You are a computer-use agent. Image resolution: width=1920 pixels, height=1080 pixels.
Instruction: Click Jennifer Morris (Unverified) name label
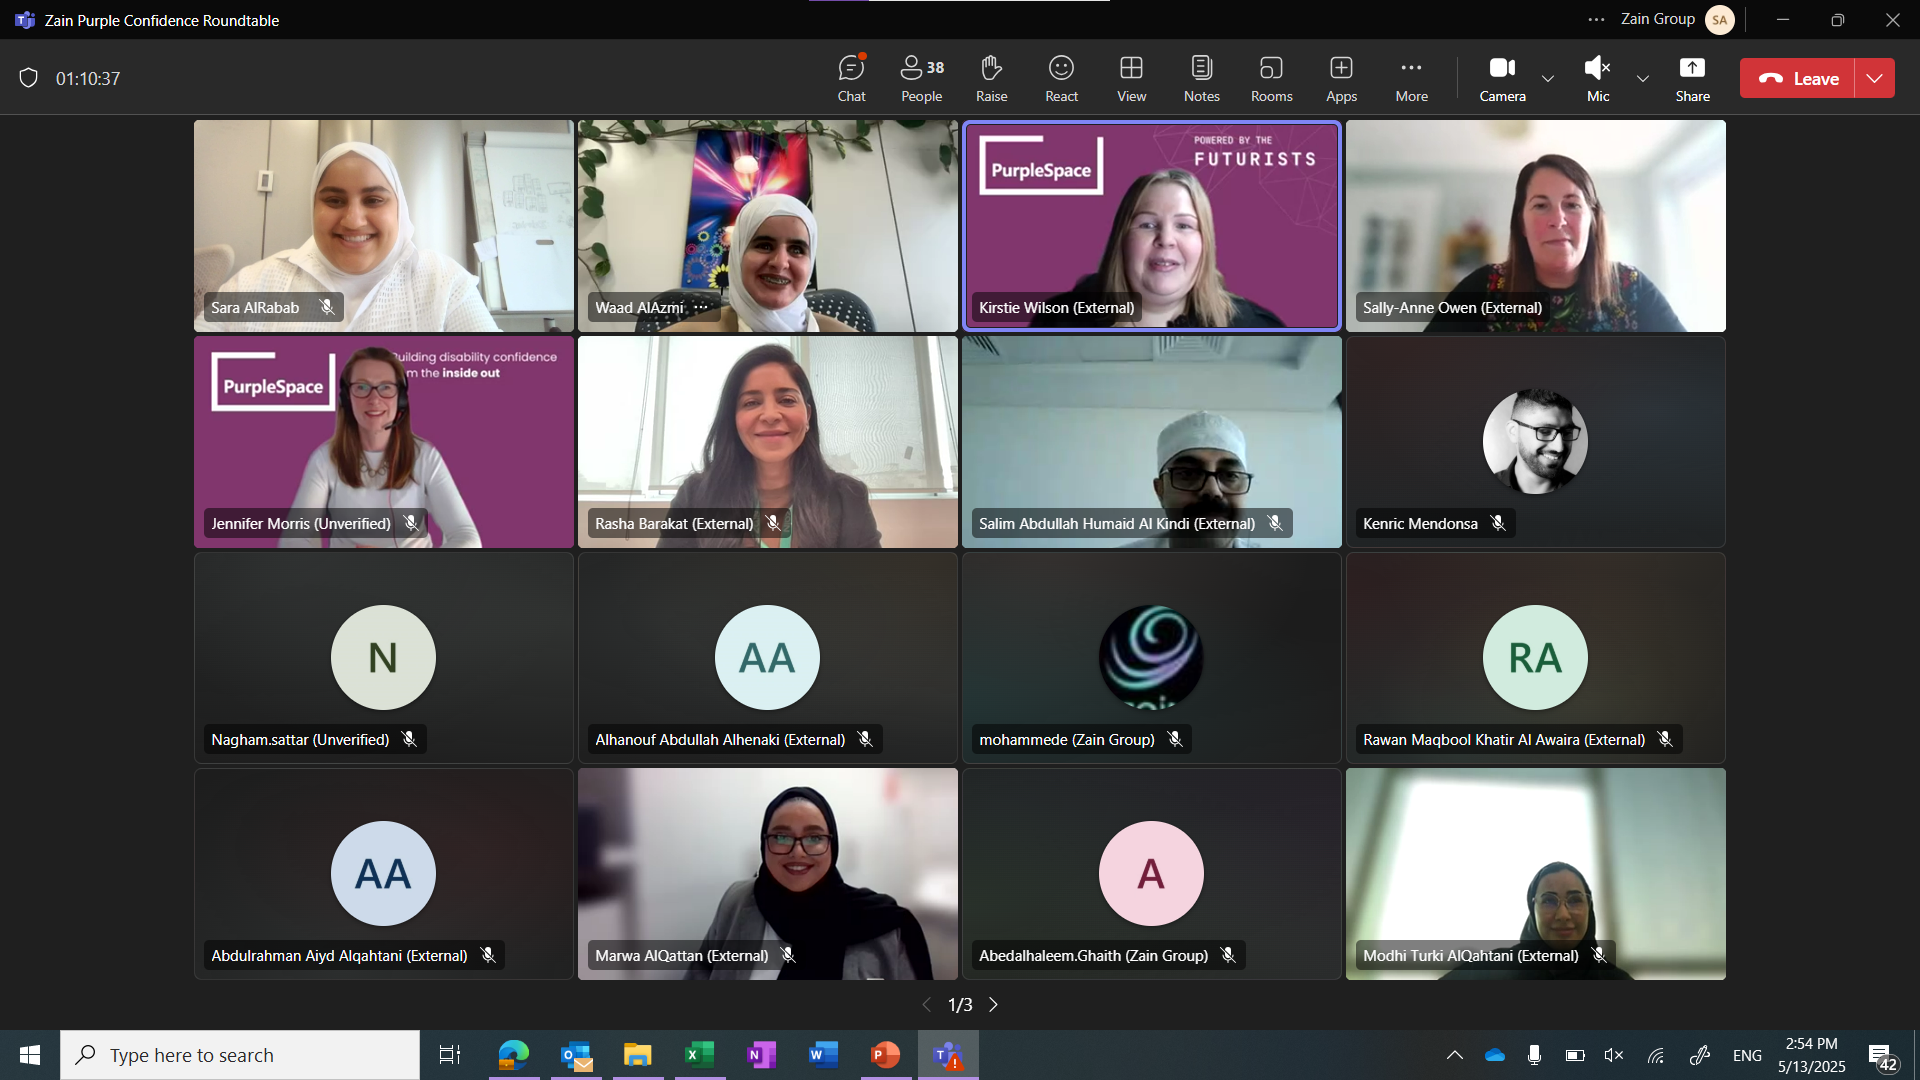click(301, 523)
